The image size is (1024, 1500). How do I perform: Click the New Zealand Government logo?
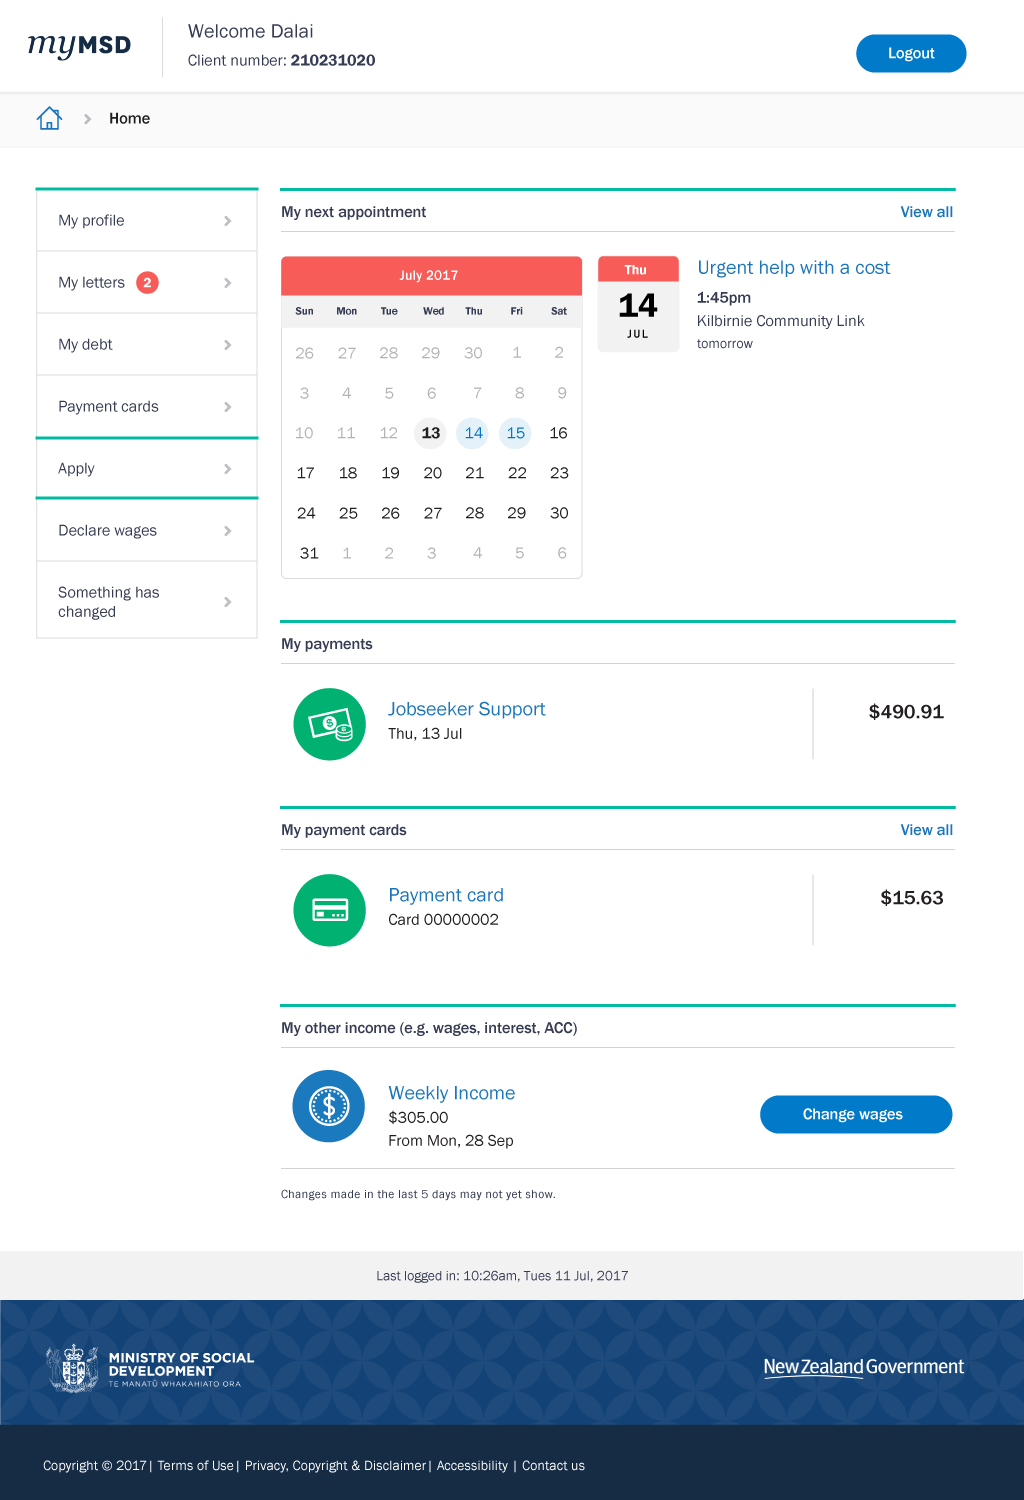[863, 1367]
